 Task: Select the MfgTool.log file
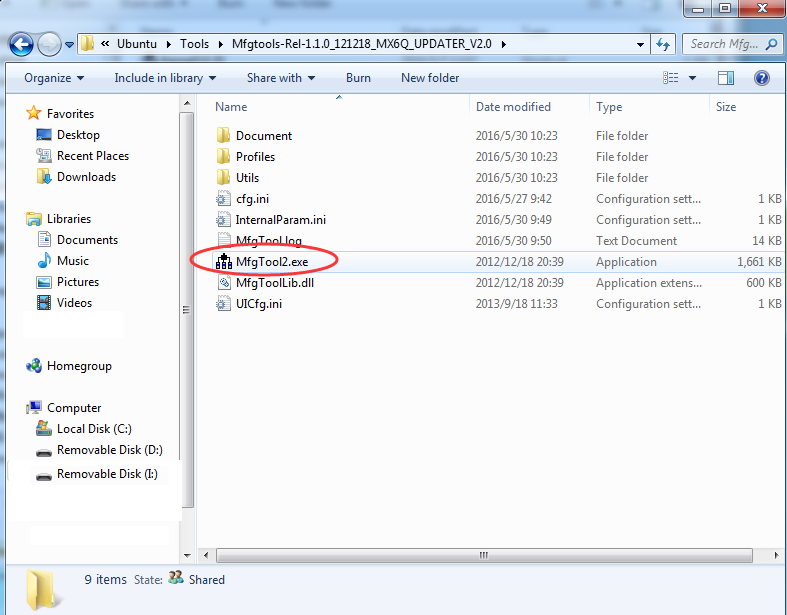(x=269, y=241)
